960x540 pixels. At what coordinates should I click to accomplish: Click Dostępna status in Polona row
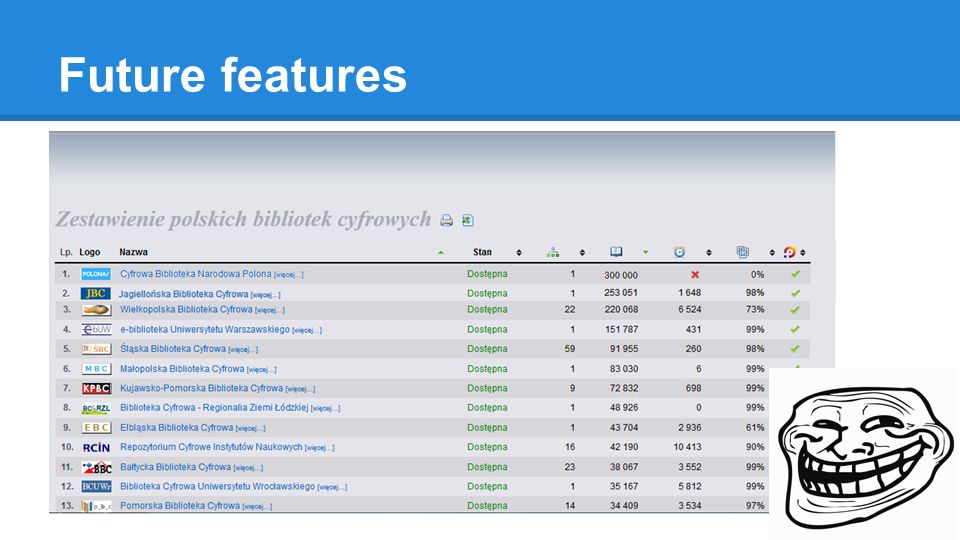click(487, 274)
